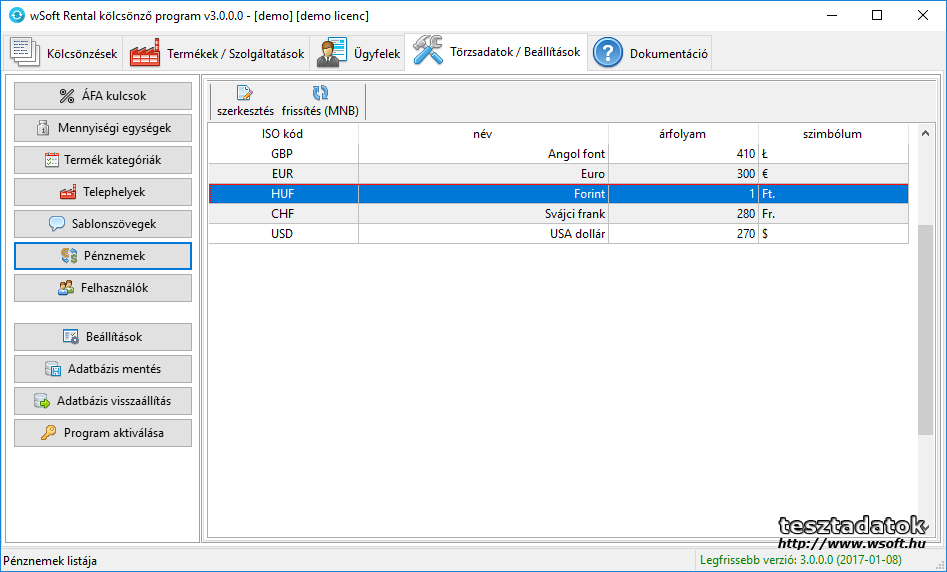Image resolution: width=947 pixels, height=572 pixels.
Task: Select the EUR currency row
Action: 559,174
